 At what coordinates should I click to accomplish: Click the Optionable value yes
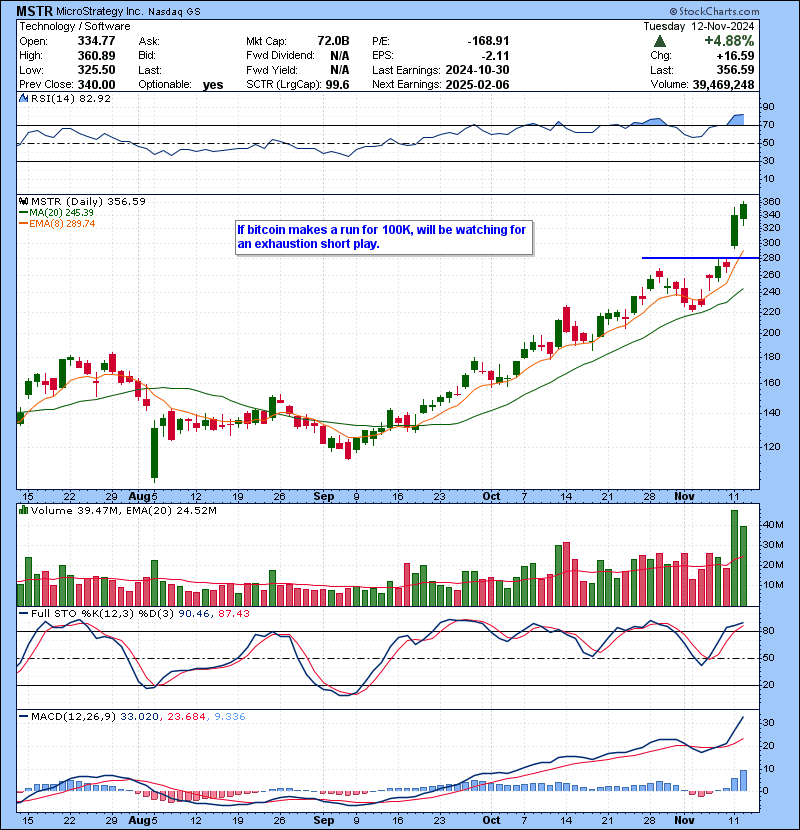pyautogui.click(x=213, y=85)
